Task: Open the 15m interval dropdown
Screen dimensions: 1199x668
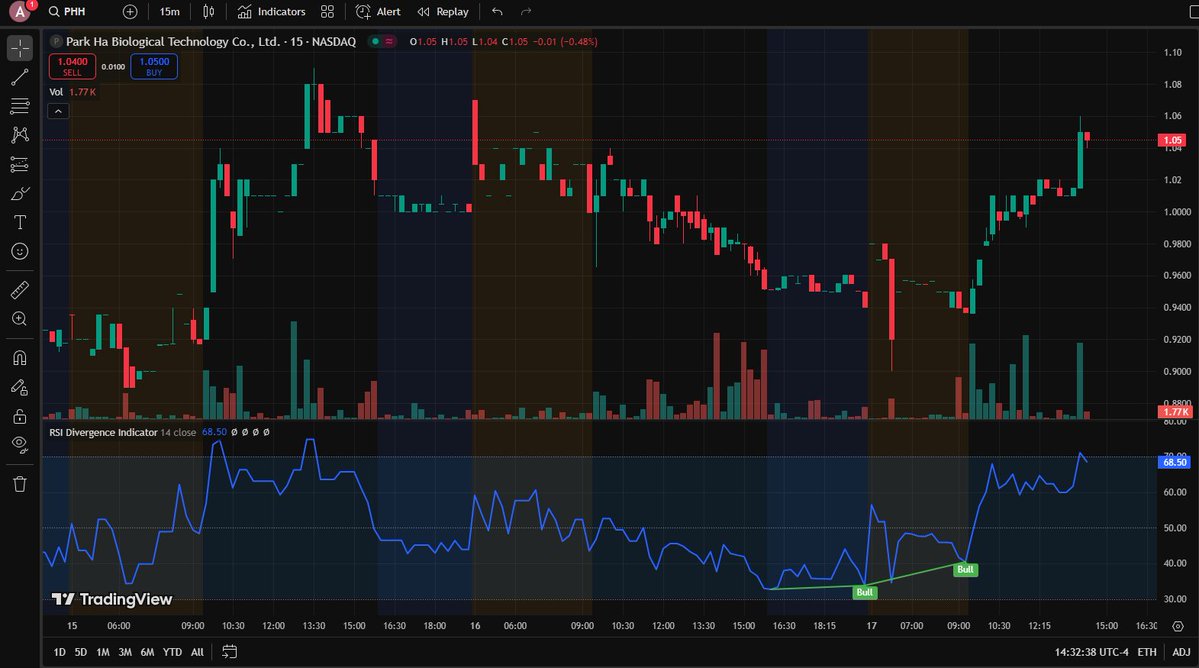Action: (x=170, y=11)
